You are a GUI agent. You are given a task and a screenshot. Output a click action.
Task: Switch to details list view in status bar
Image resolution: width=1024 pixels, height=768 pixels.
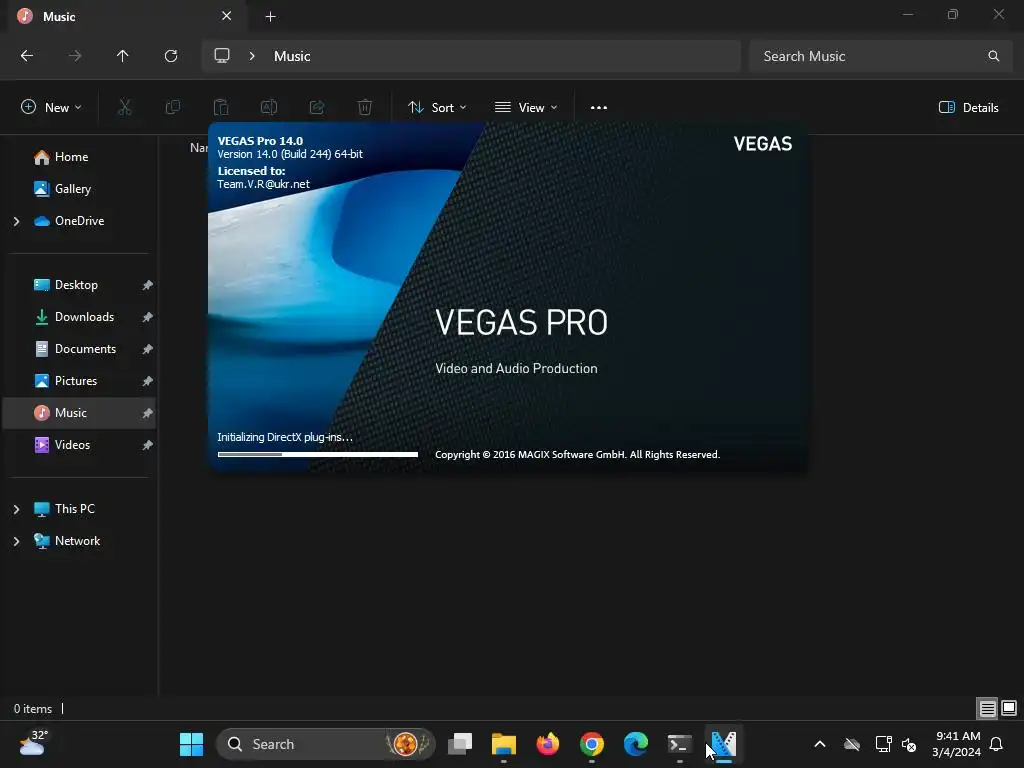click(x=987, y=708)
